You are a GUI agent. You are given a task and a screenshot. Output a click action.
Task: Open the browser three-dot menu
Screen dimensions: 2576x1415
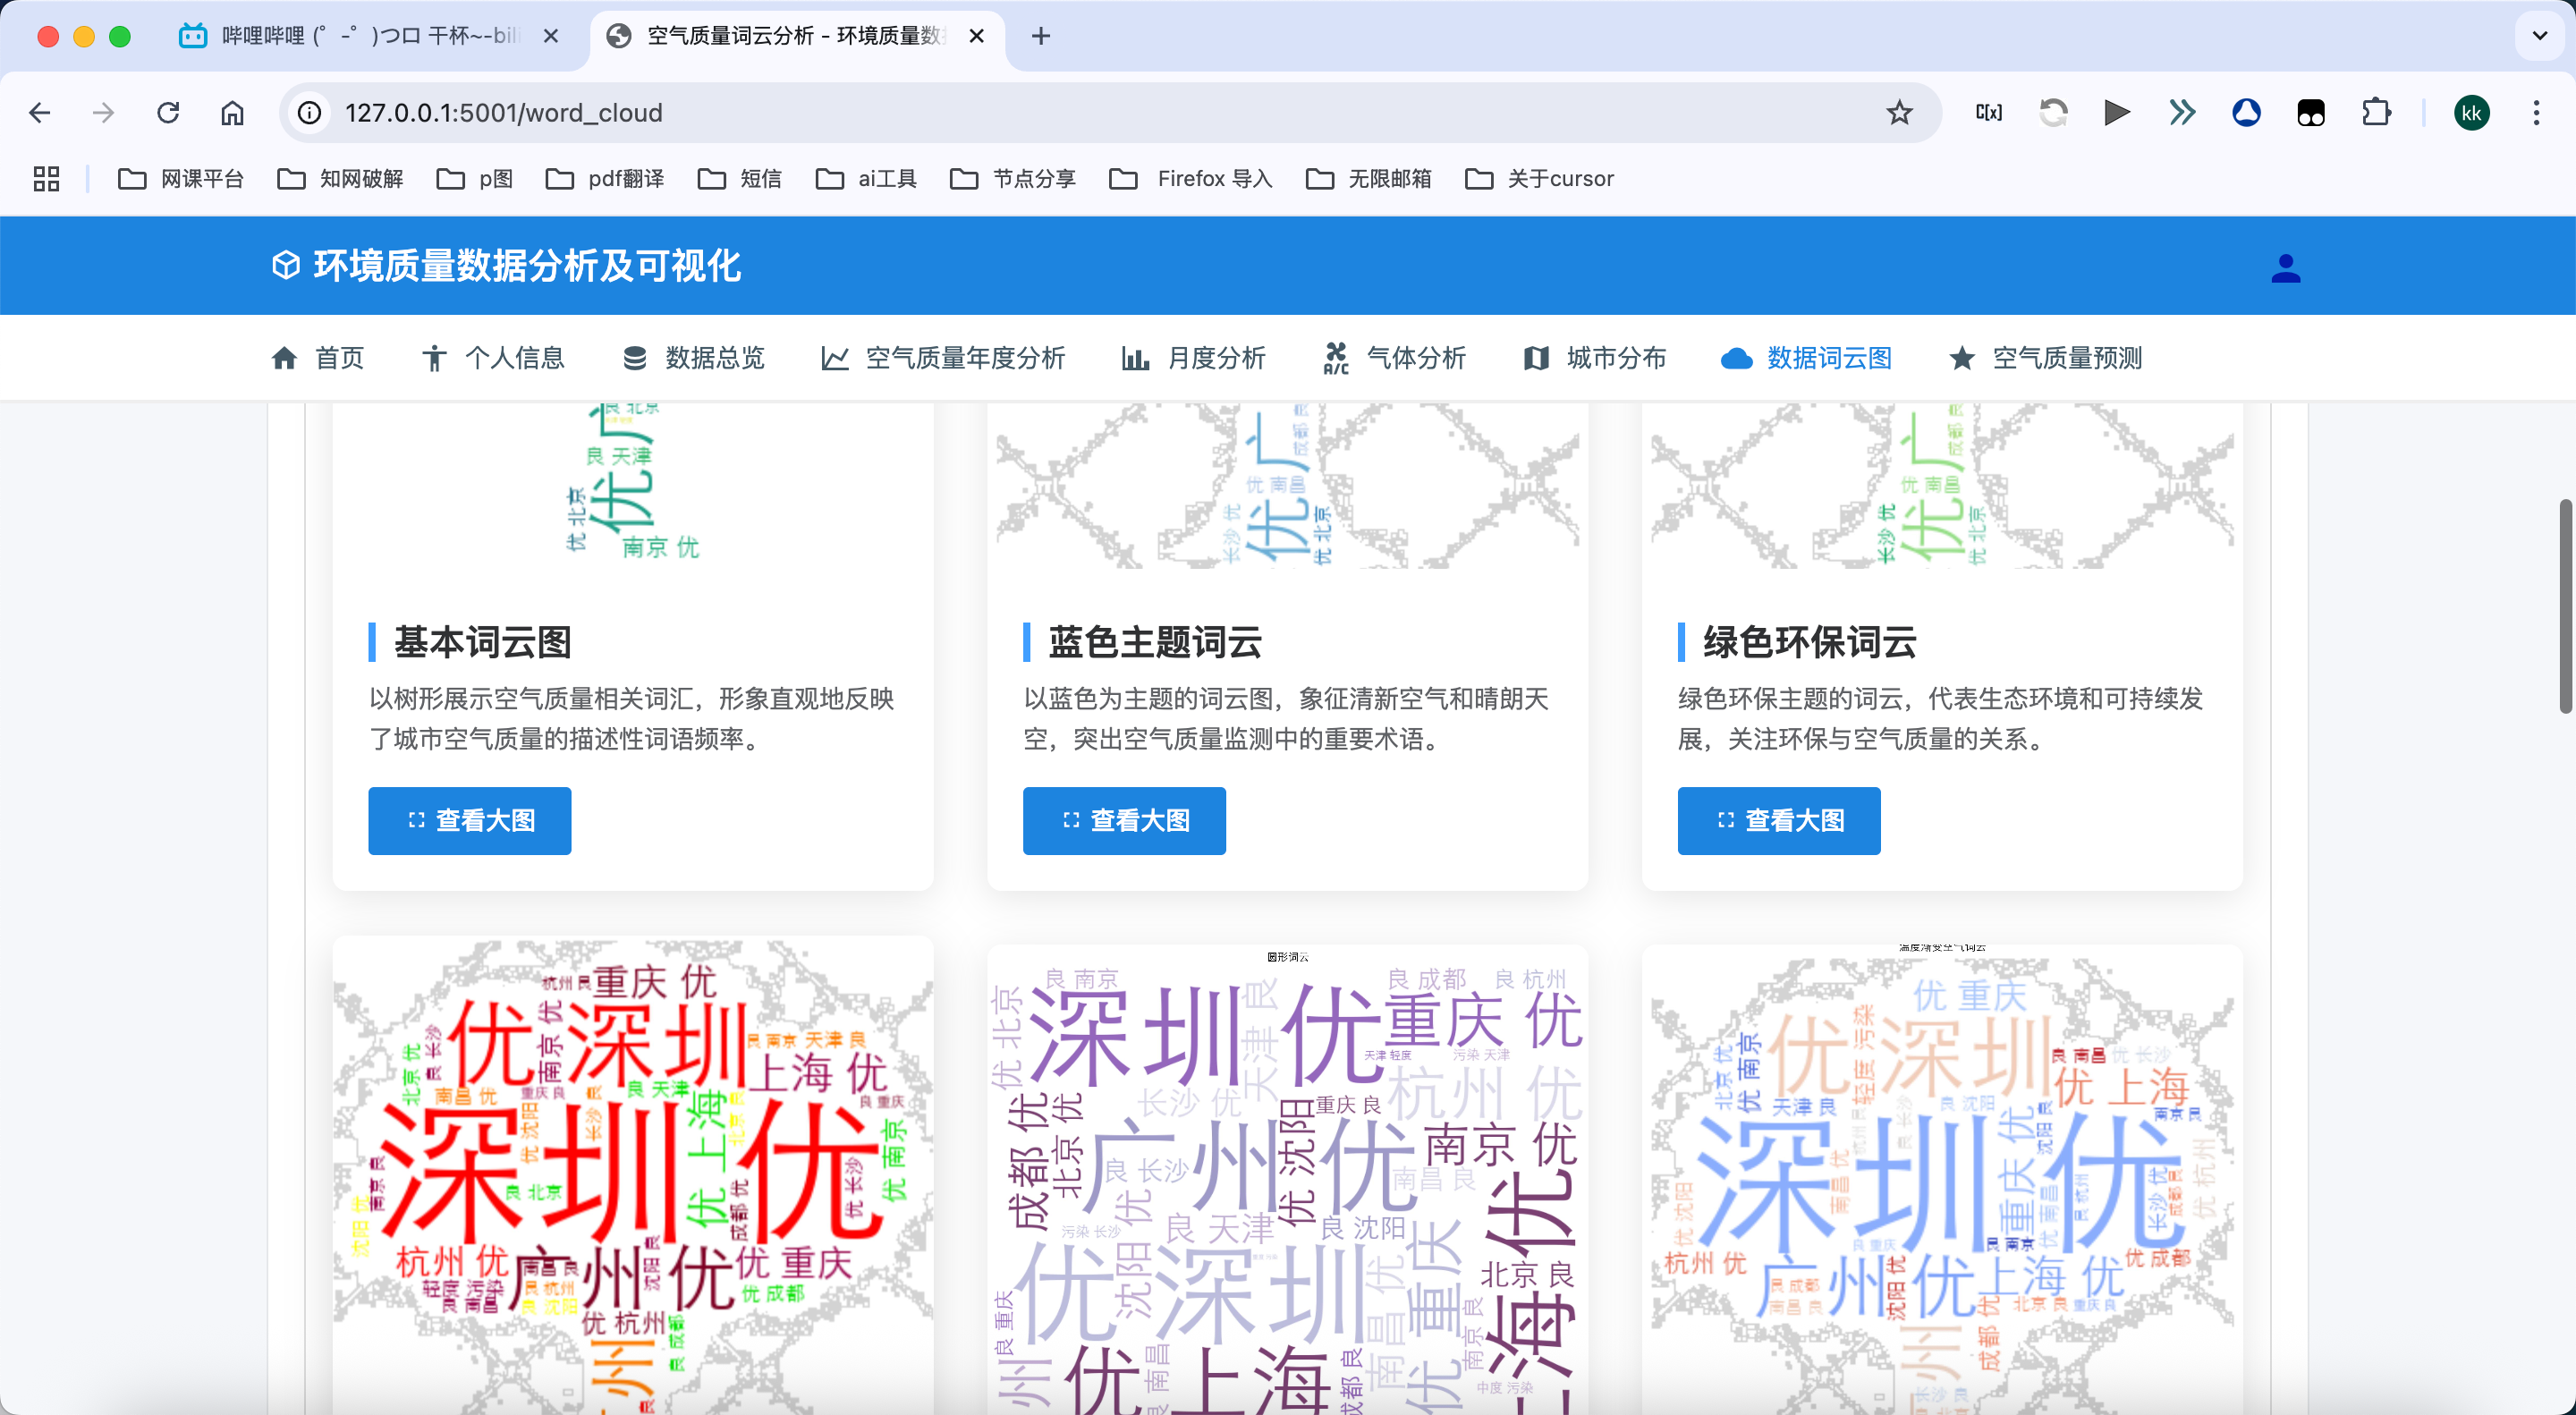pos(2536,113)
